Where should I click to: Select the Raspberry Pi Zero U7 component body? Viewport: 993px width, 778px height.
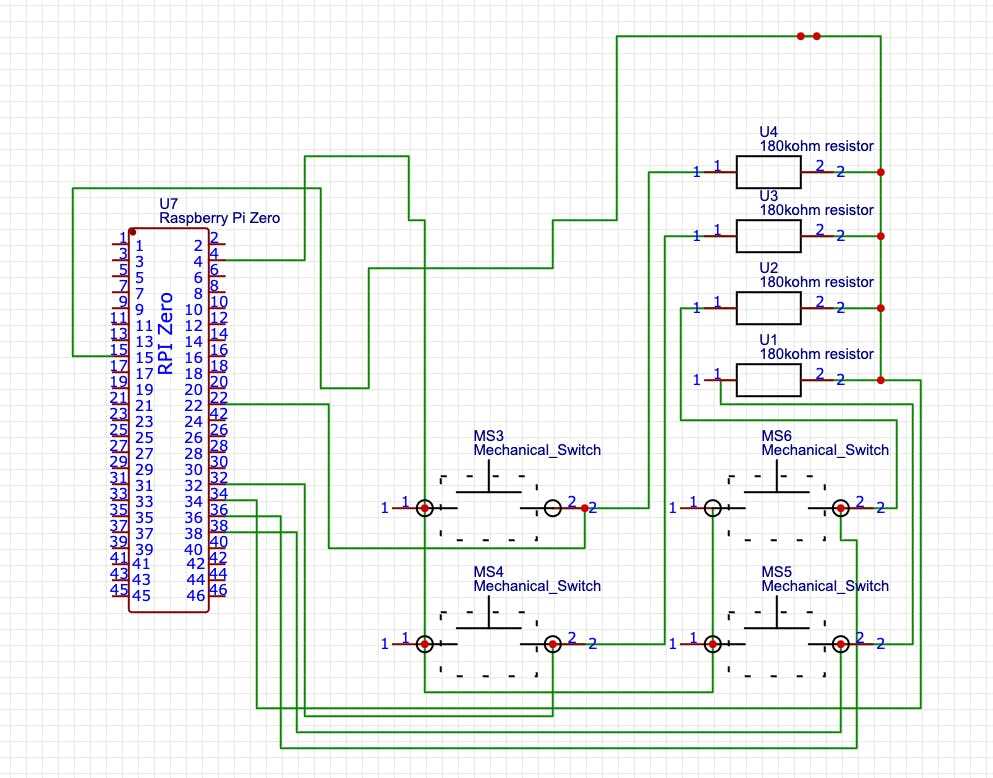[x=168, y=420]
